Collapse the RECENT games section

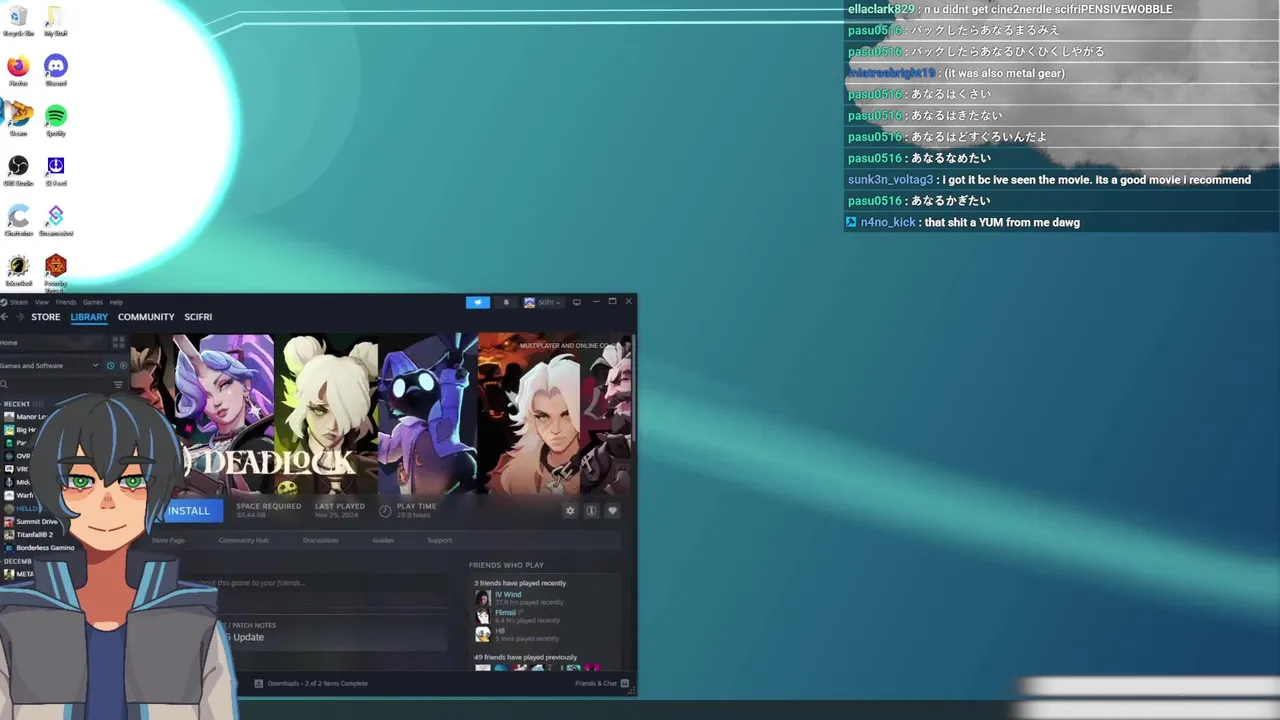coord(20,404)
